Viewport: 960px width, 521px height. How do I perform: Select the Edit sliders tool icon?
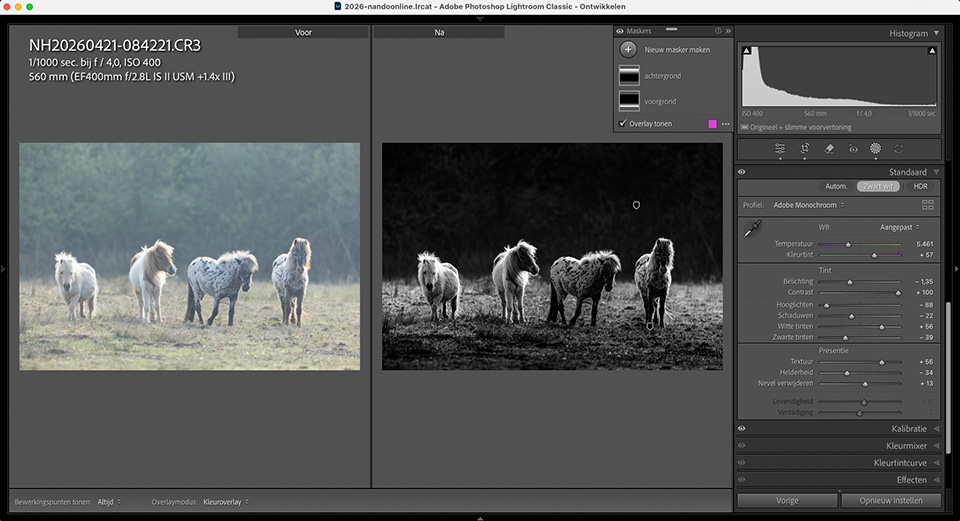780,148
